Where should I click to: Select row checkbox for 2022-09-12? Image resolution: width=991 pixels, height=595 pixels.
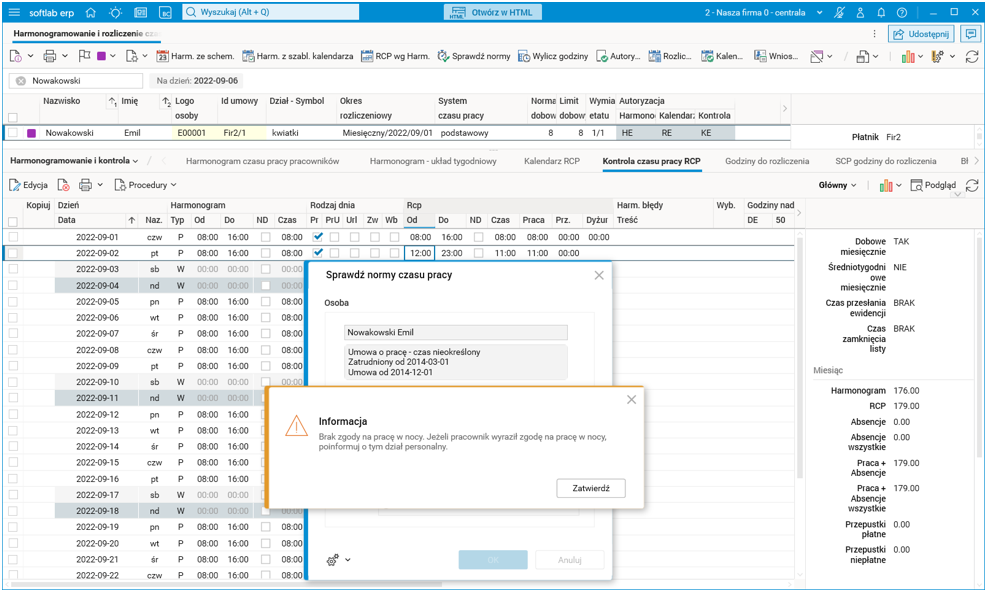13,414
